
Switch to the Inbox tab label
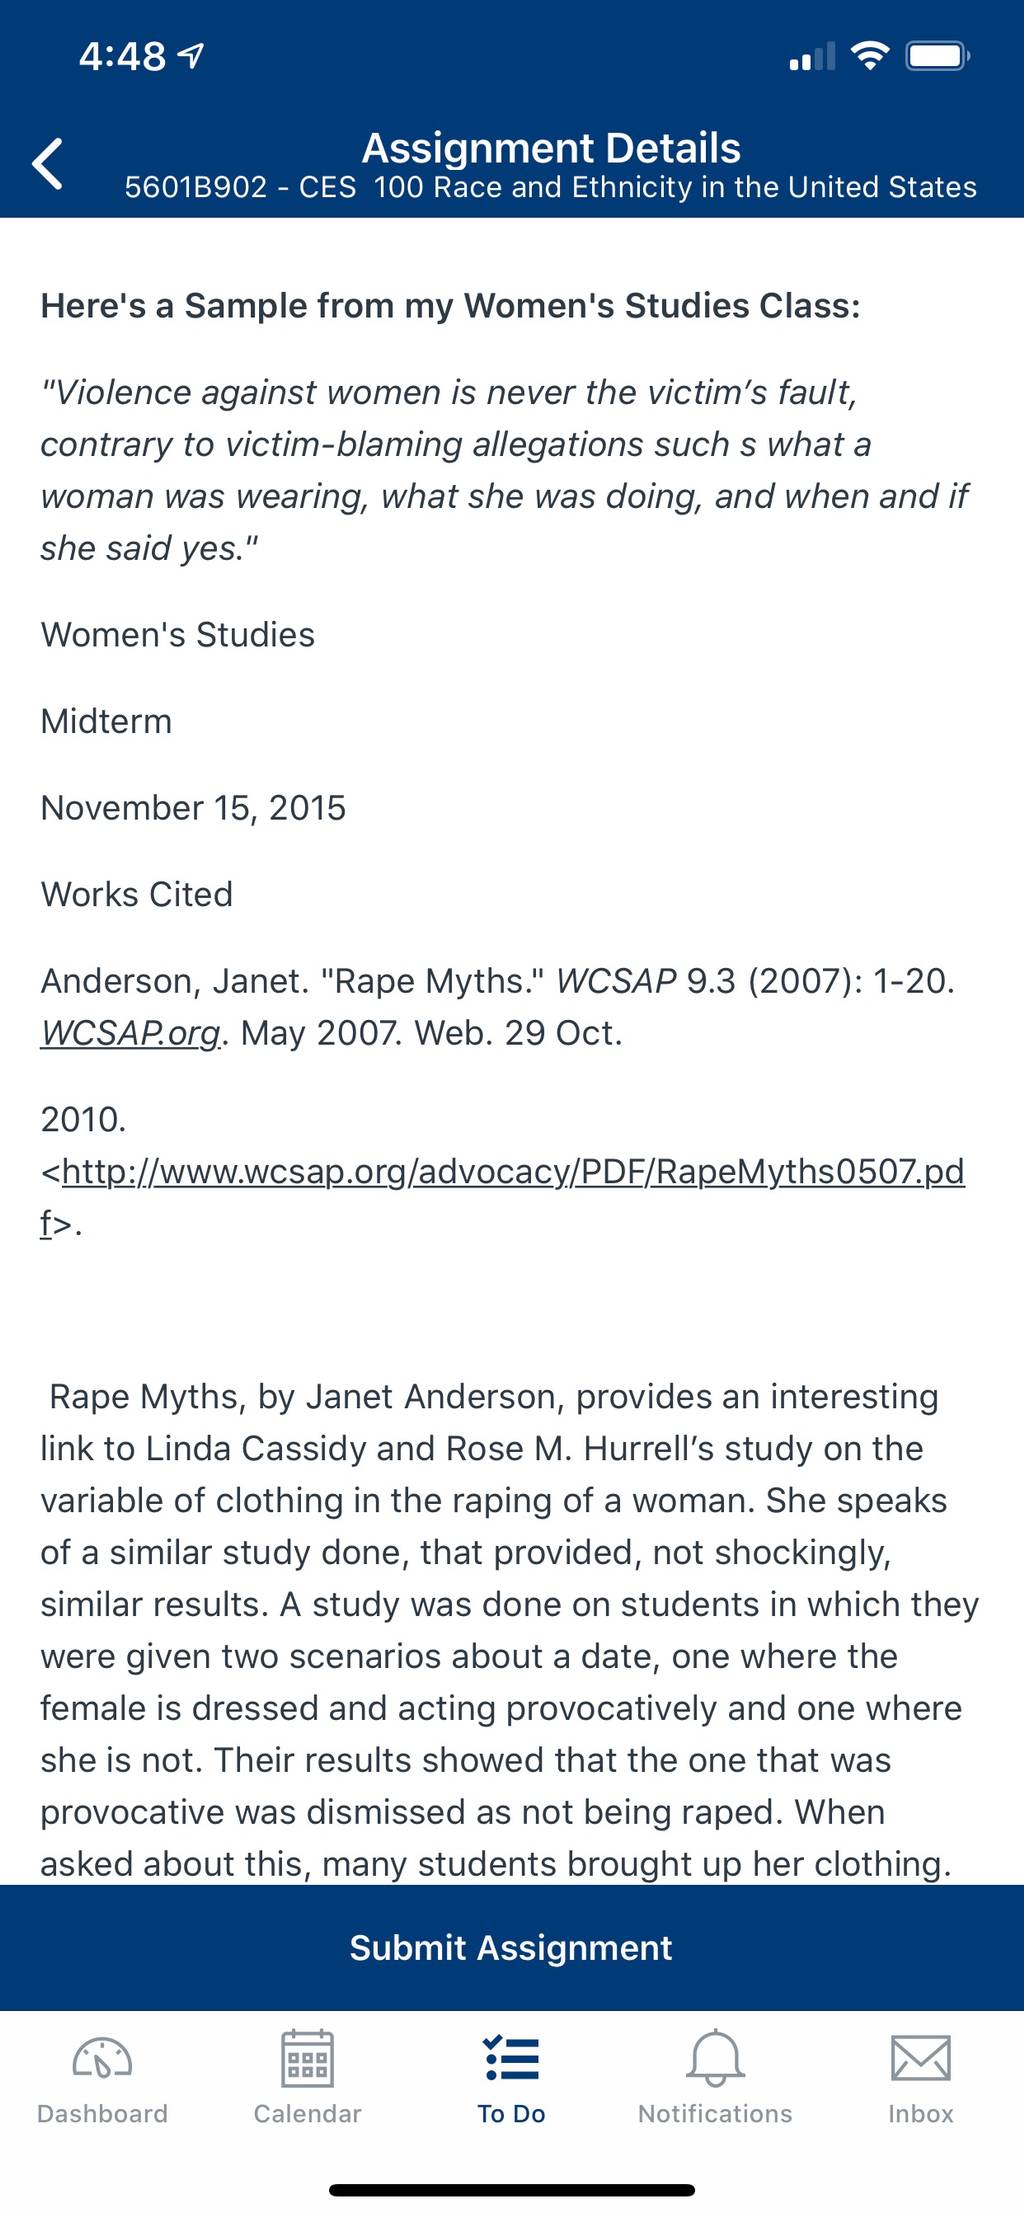(x=920, y=2113)
